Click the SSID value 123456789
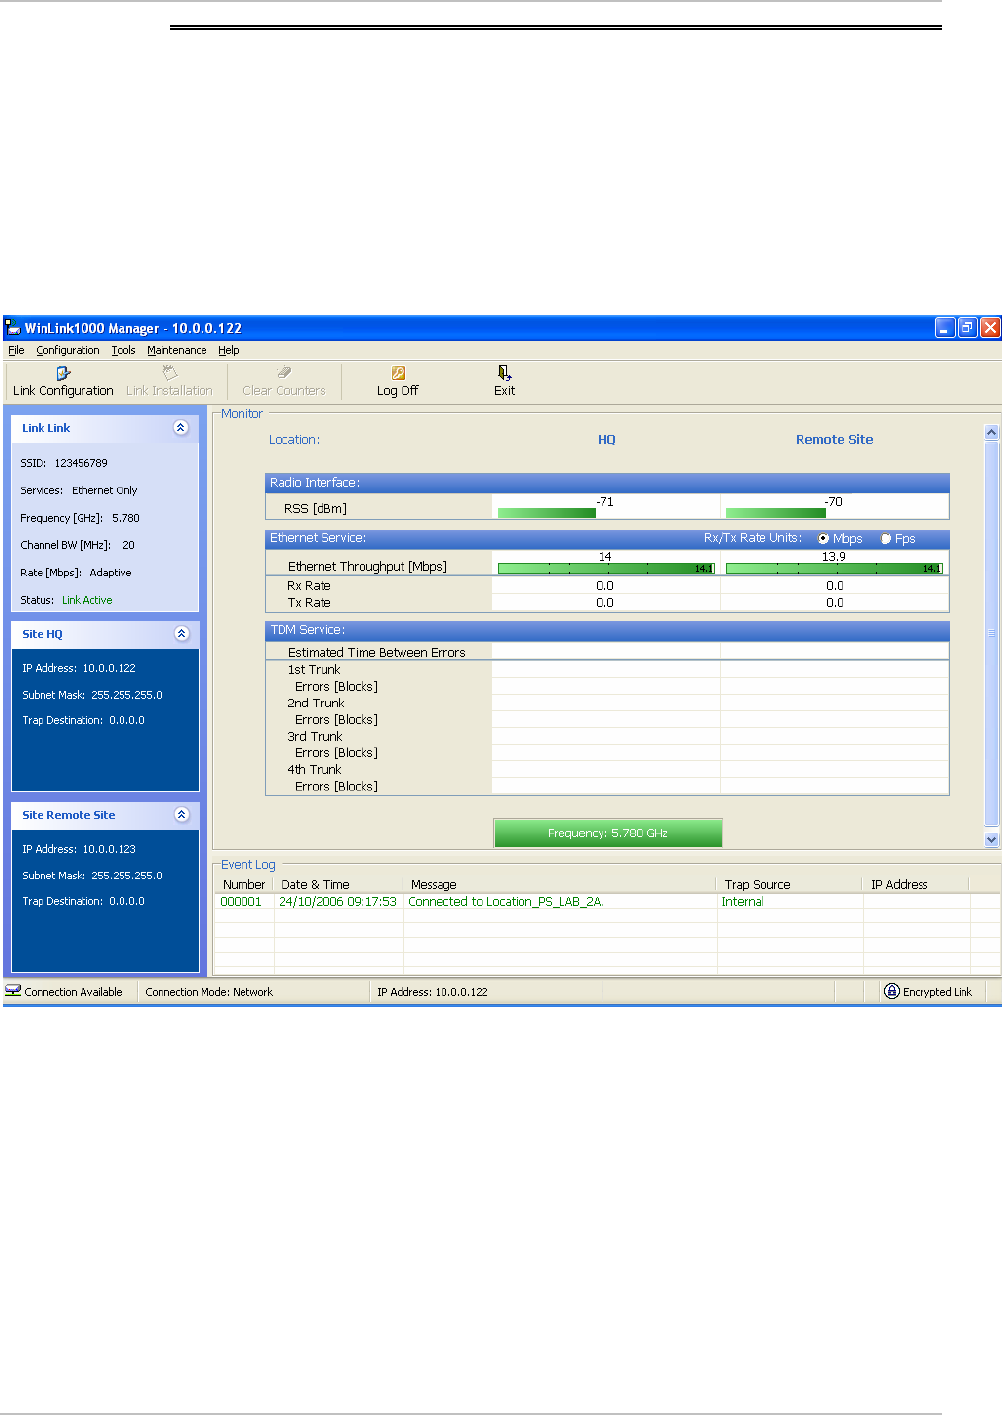The width and height of the screenshot is (1002, 1415). [x=81, y=463]
